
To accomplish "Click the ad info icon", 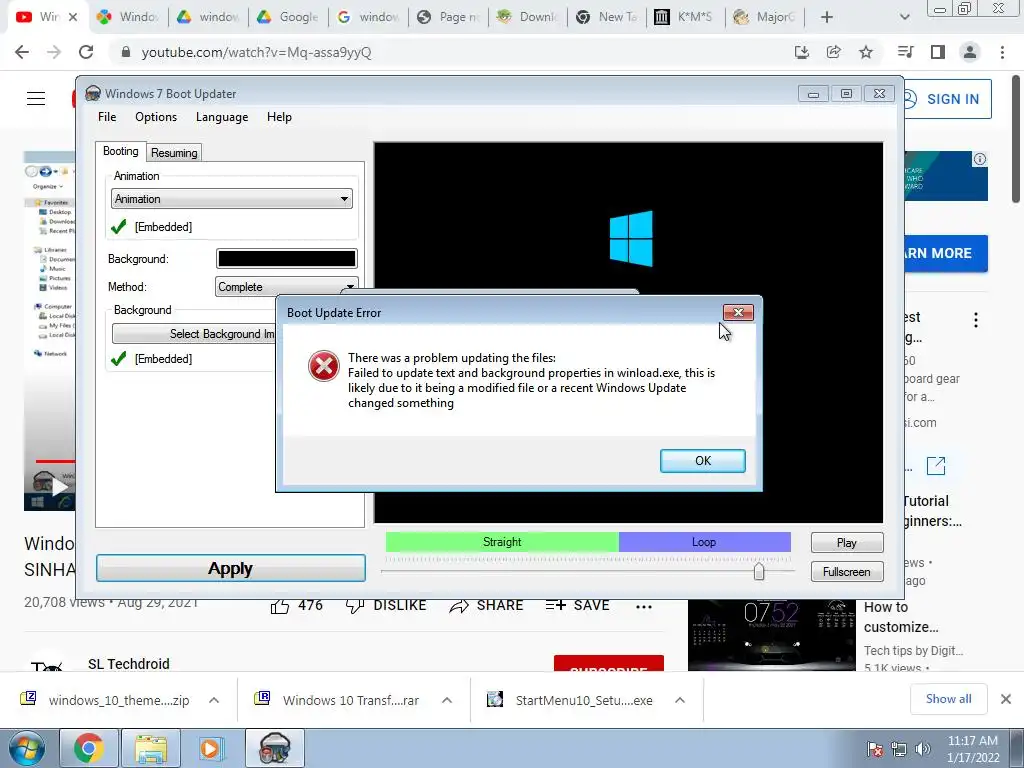I will pos(980,159).
